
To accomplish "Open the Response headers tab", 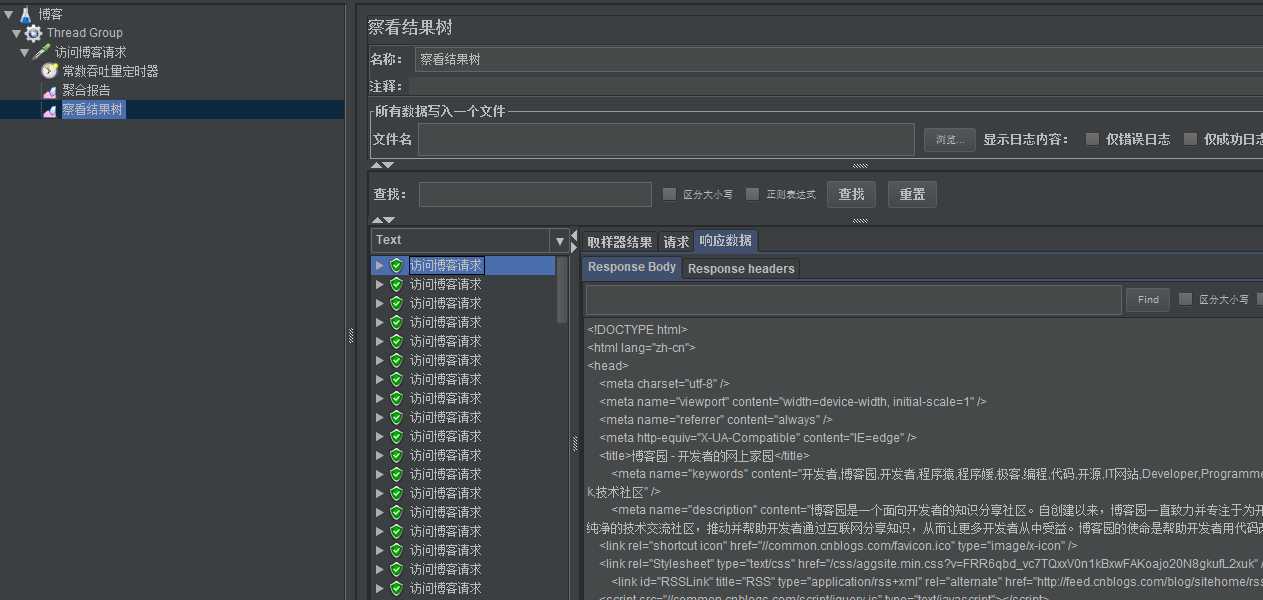I will pyautogui.click(x=741, y=268).
